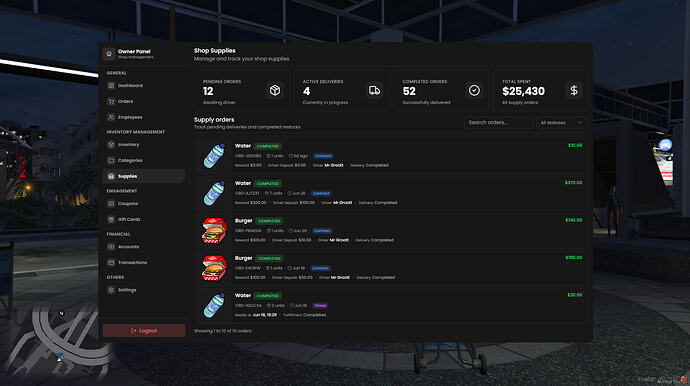Click the Completed badge on the $10.00 Water order
Screen dimensions: 690x386
click(268, 146)
